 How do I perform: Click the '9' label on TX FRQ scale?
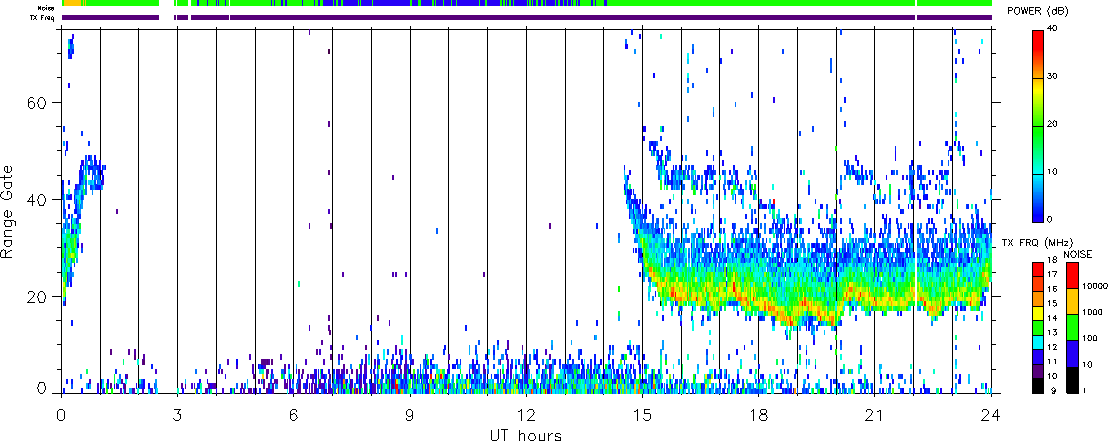[x=1054, y=390]
